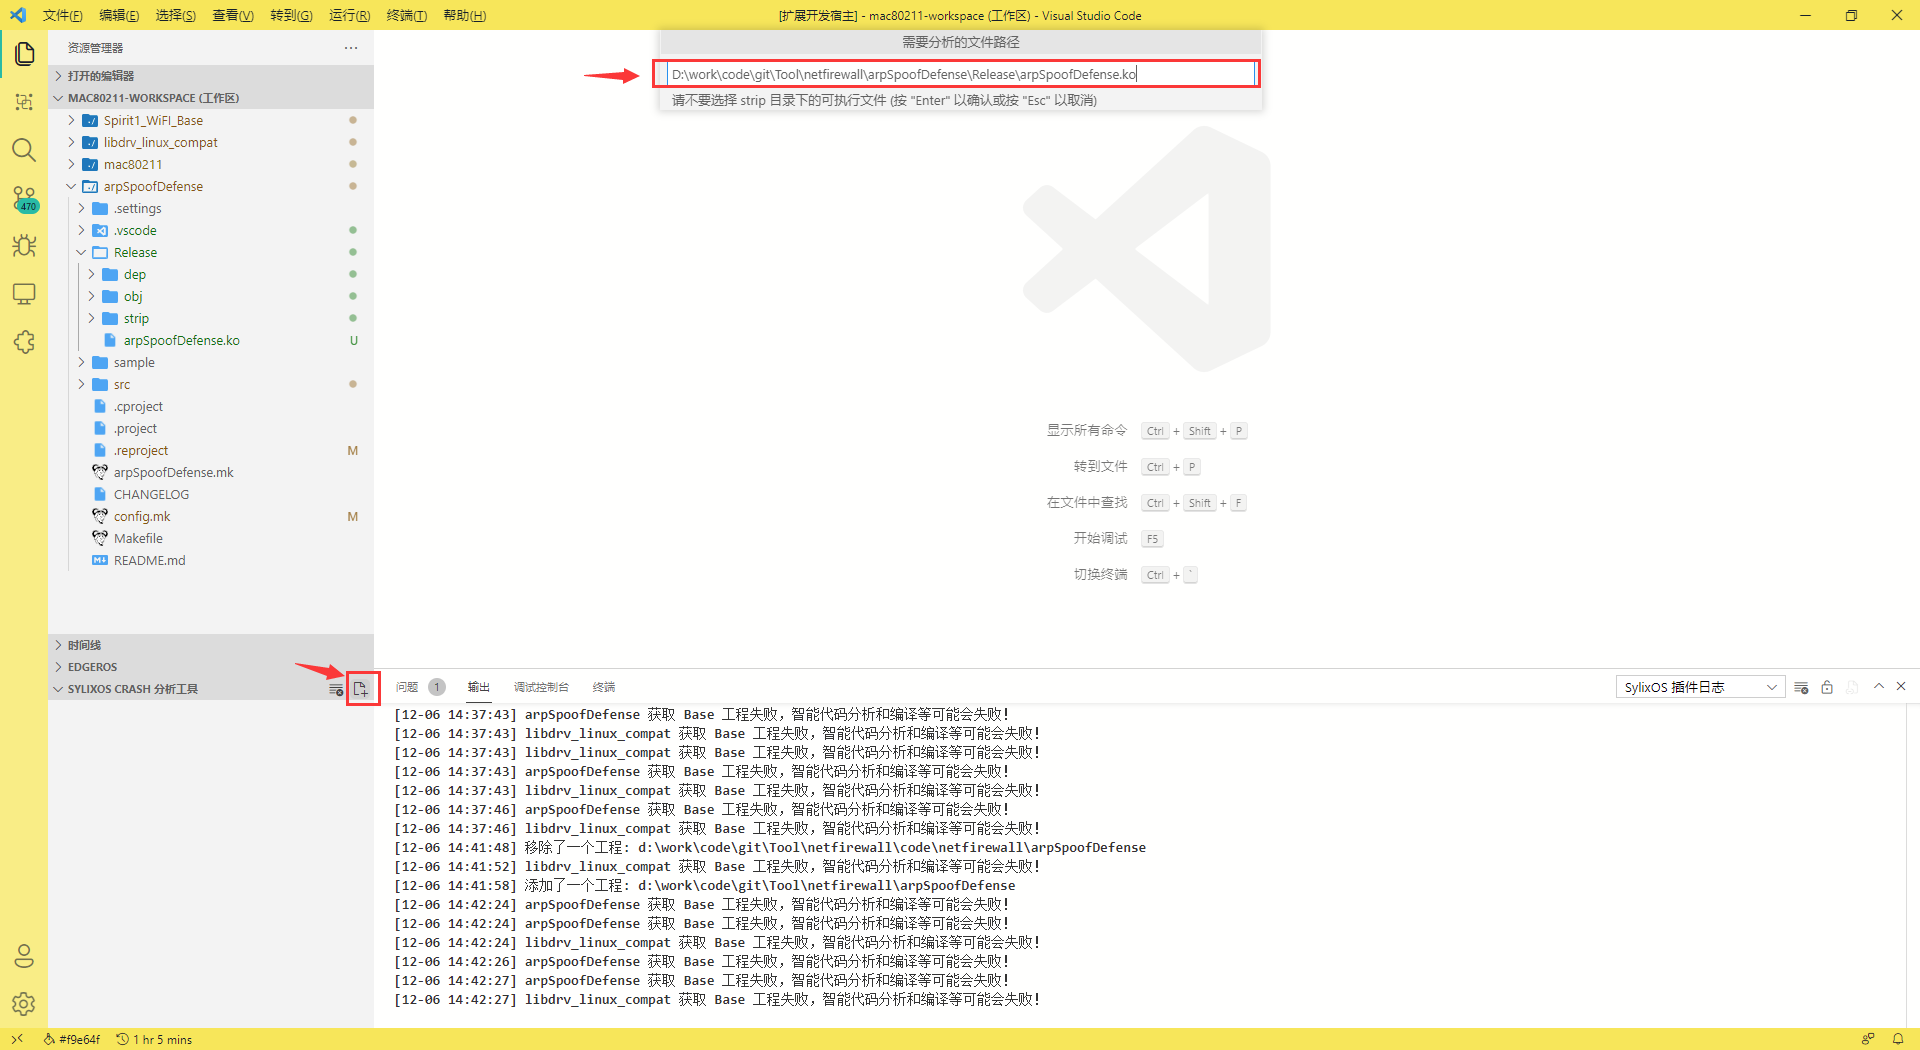Expand the src folder
The height and width of the screenshot is (1050, 1920).
(x=211, y=384)
